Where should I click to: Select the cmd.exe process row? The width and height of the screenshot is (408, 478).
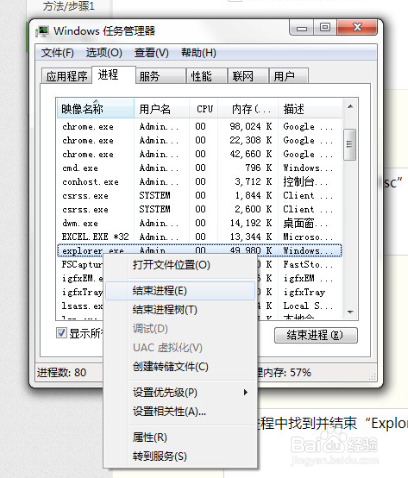click(x=199, y=168)
